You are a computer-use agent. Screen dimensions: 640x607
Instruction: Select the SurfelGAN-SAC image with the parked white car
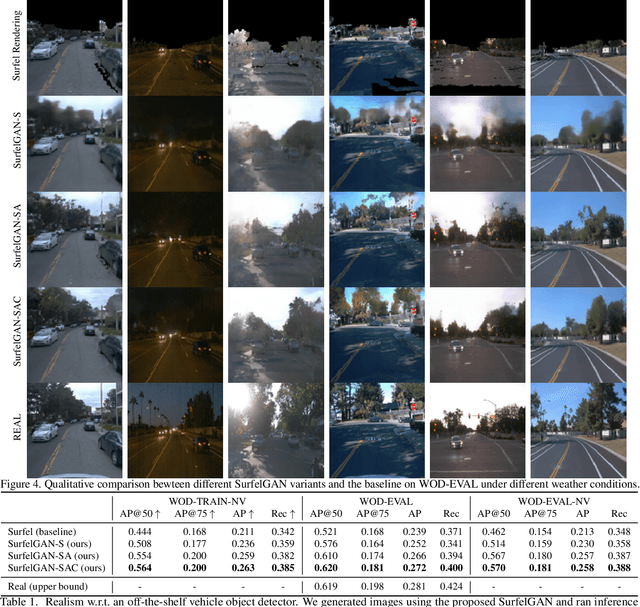[x=74, y=335]
